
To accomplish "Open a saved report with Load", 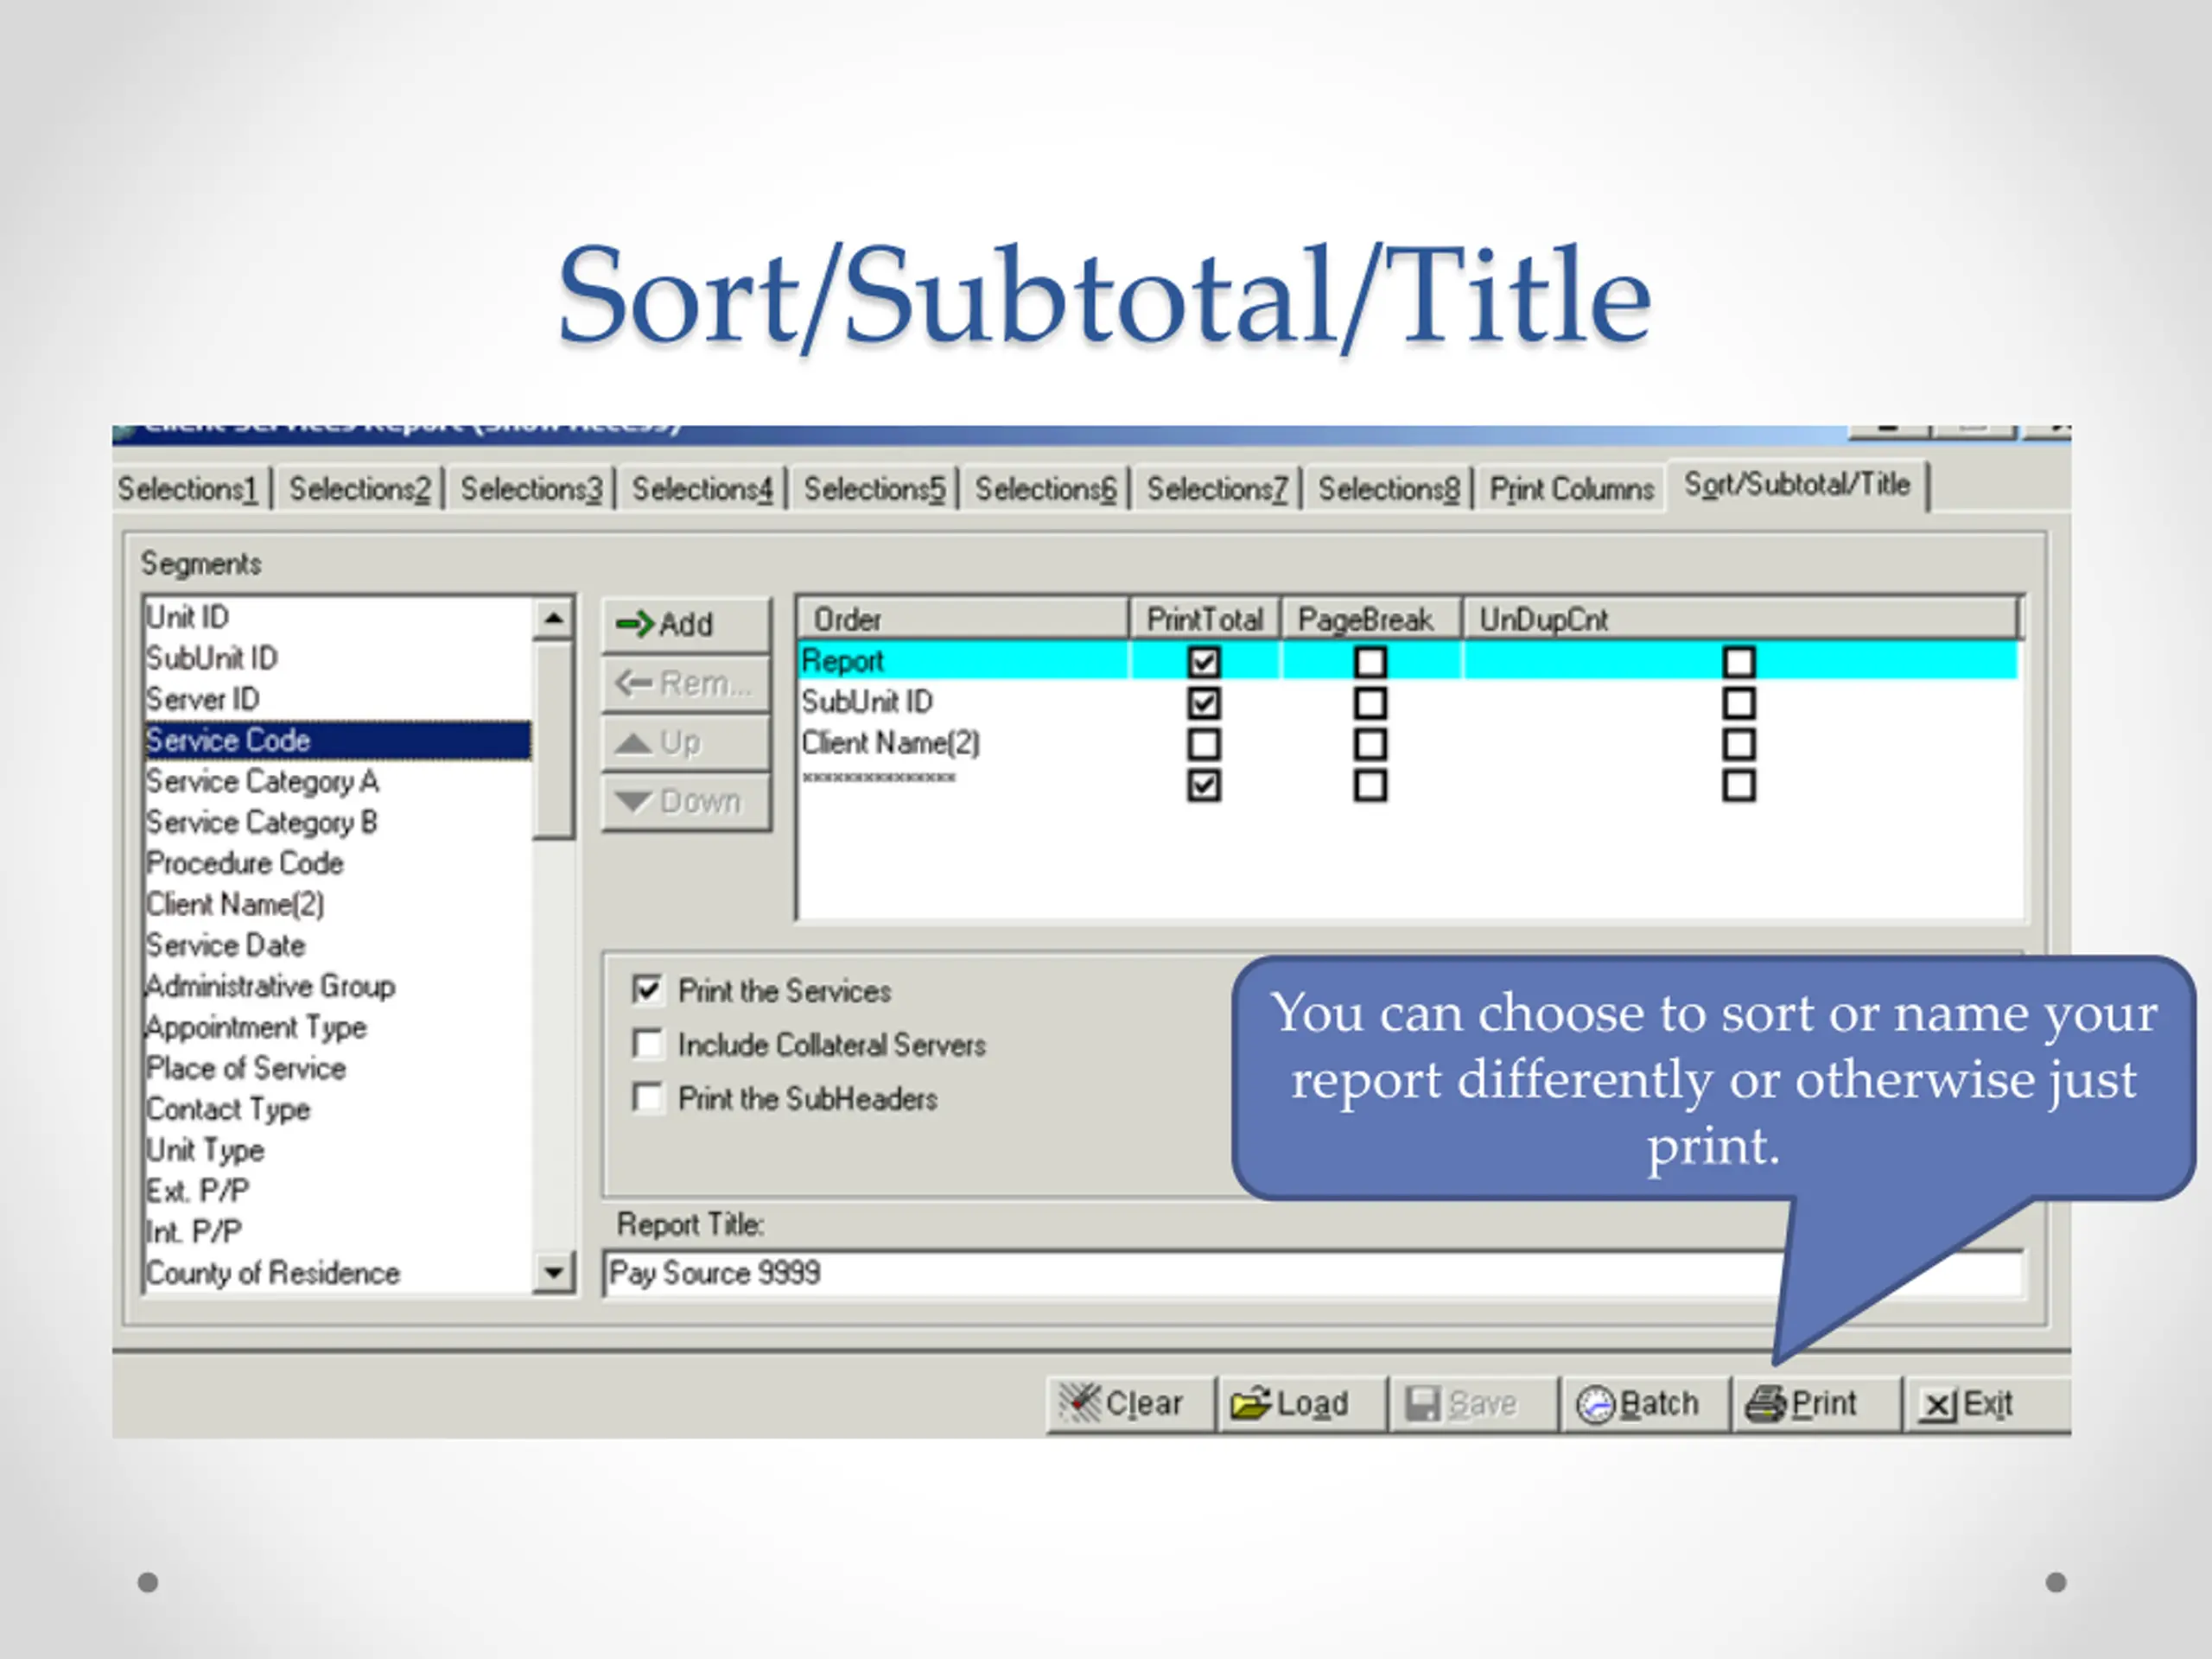I will coord(1299,1403).
